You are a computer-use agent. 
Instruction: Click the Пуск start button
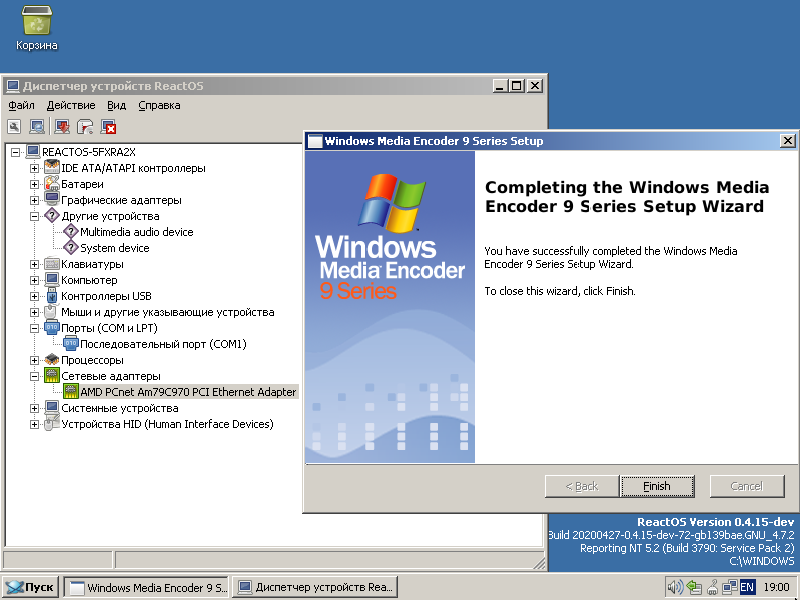[30, 587]
